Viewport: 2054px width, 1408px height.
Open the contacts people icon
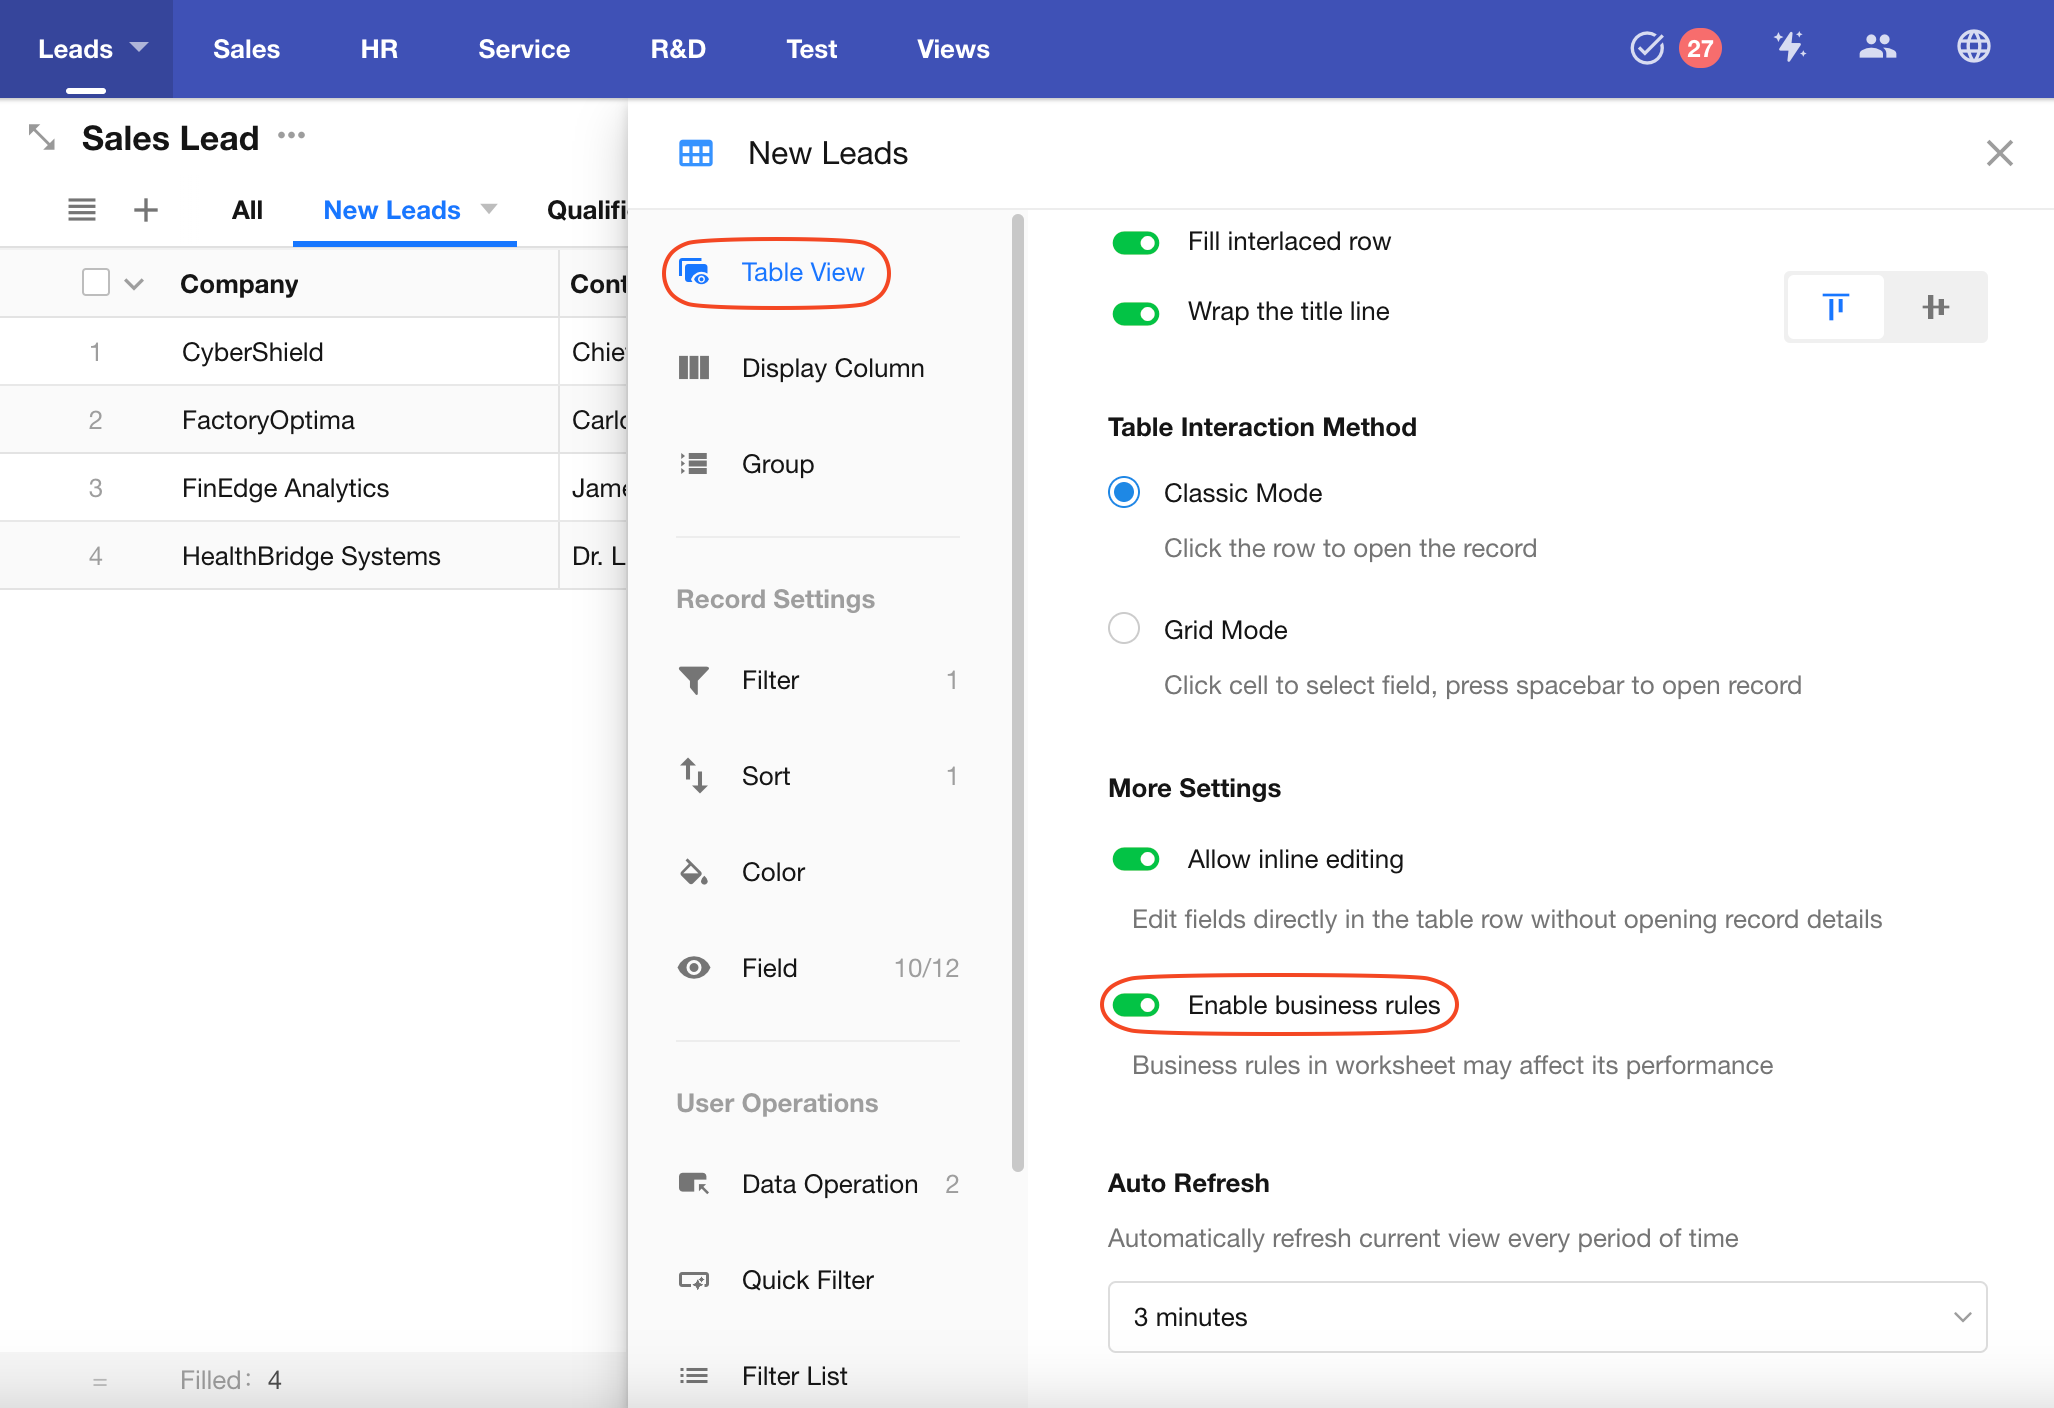click(x=1877, y=47)
